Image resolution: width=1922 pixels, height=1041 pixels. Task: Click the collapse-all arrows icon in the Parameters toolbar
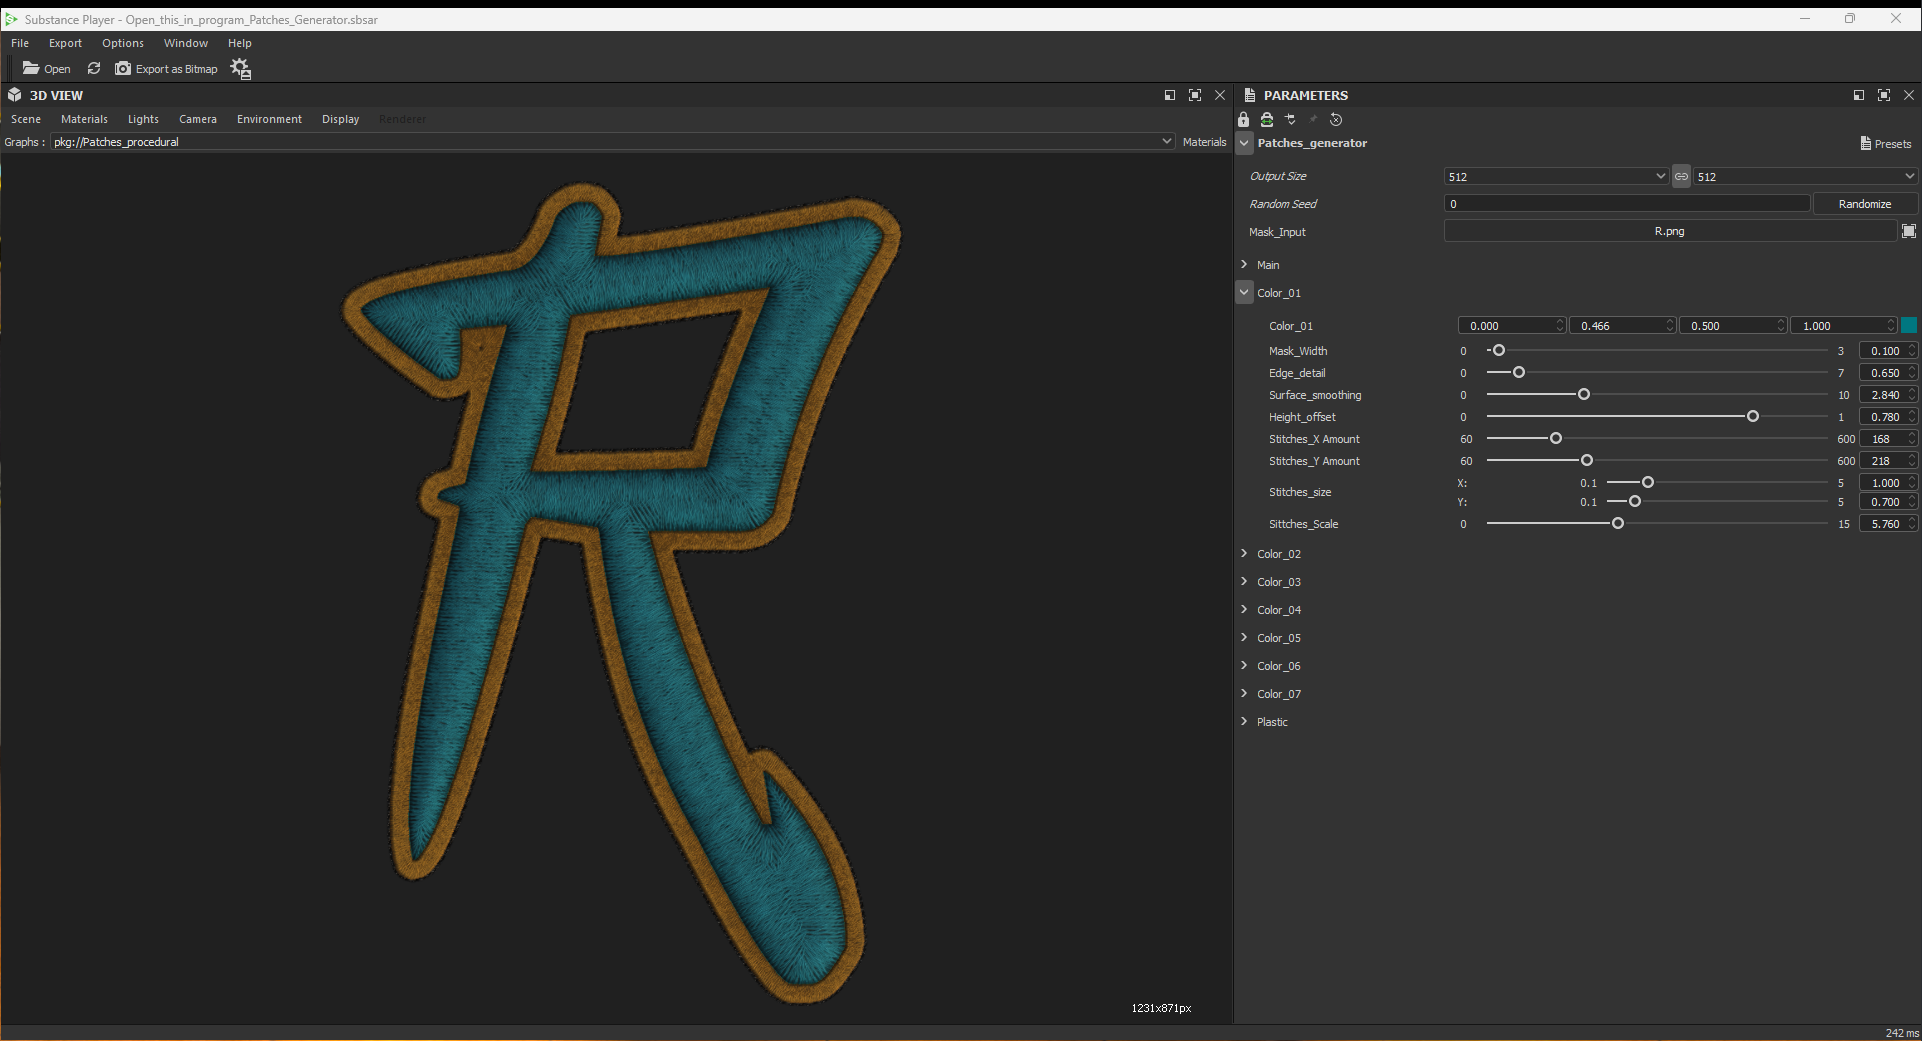(1291, 120)
